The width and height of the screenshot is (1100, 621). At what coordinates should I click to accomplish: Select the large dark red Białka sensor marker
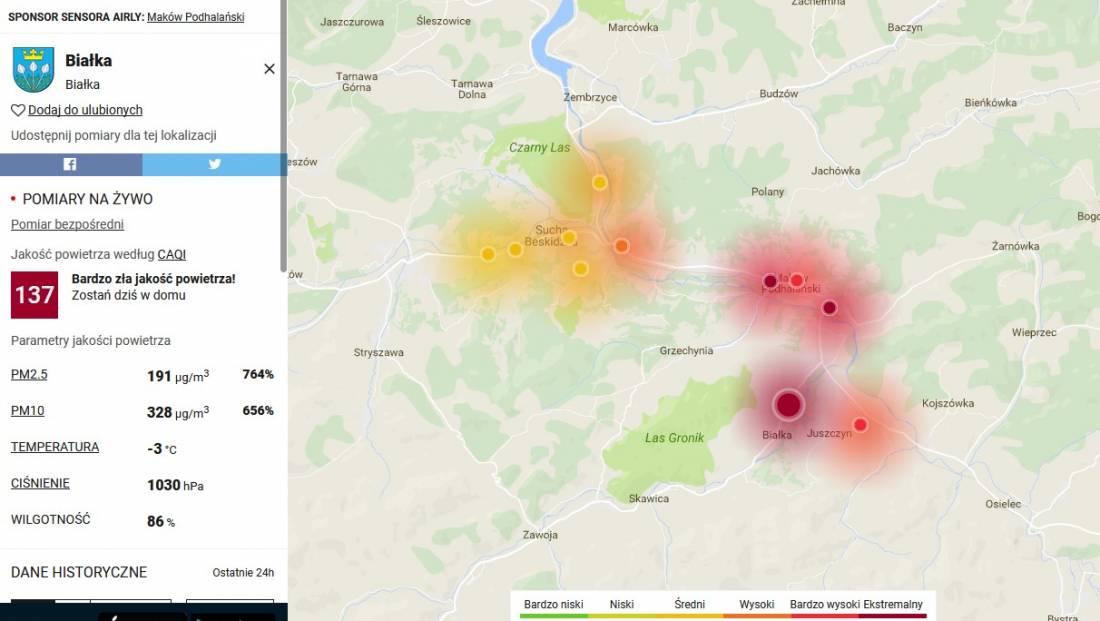click(x=789, y=405)
